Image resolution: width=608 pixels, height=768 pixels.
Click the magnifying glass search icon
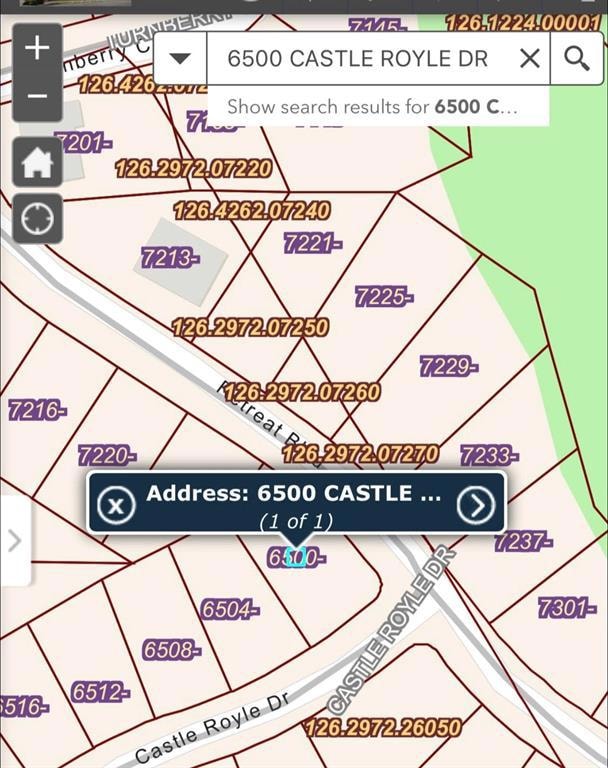pyautogui.click(x=577, y=58)
